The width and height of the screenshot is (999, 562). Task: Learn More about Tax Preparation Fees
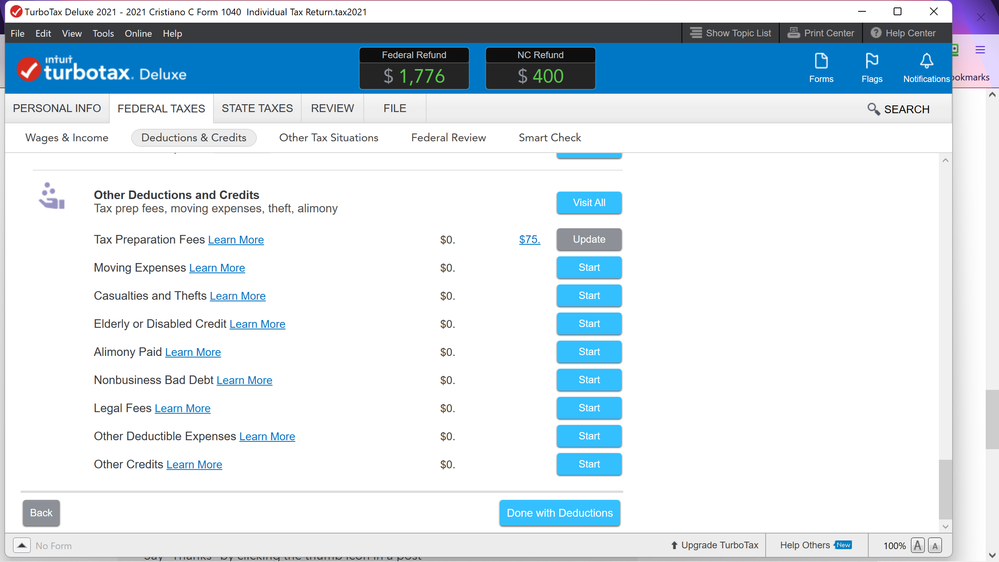(x=236, y=240)
